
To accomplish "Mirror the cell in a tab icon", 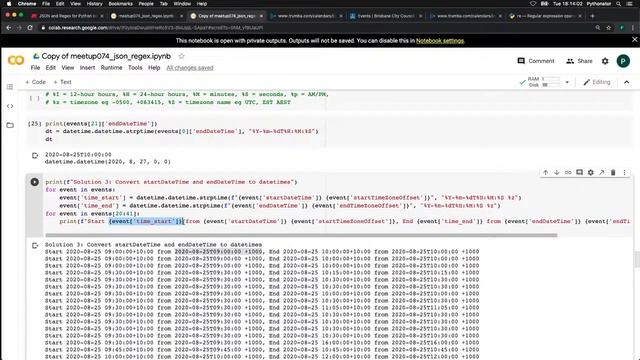I will tap(602, 173).
